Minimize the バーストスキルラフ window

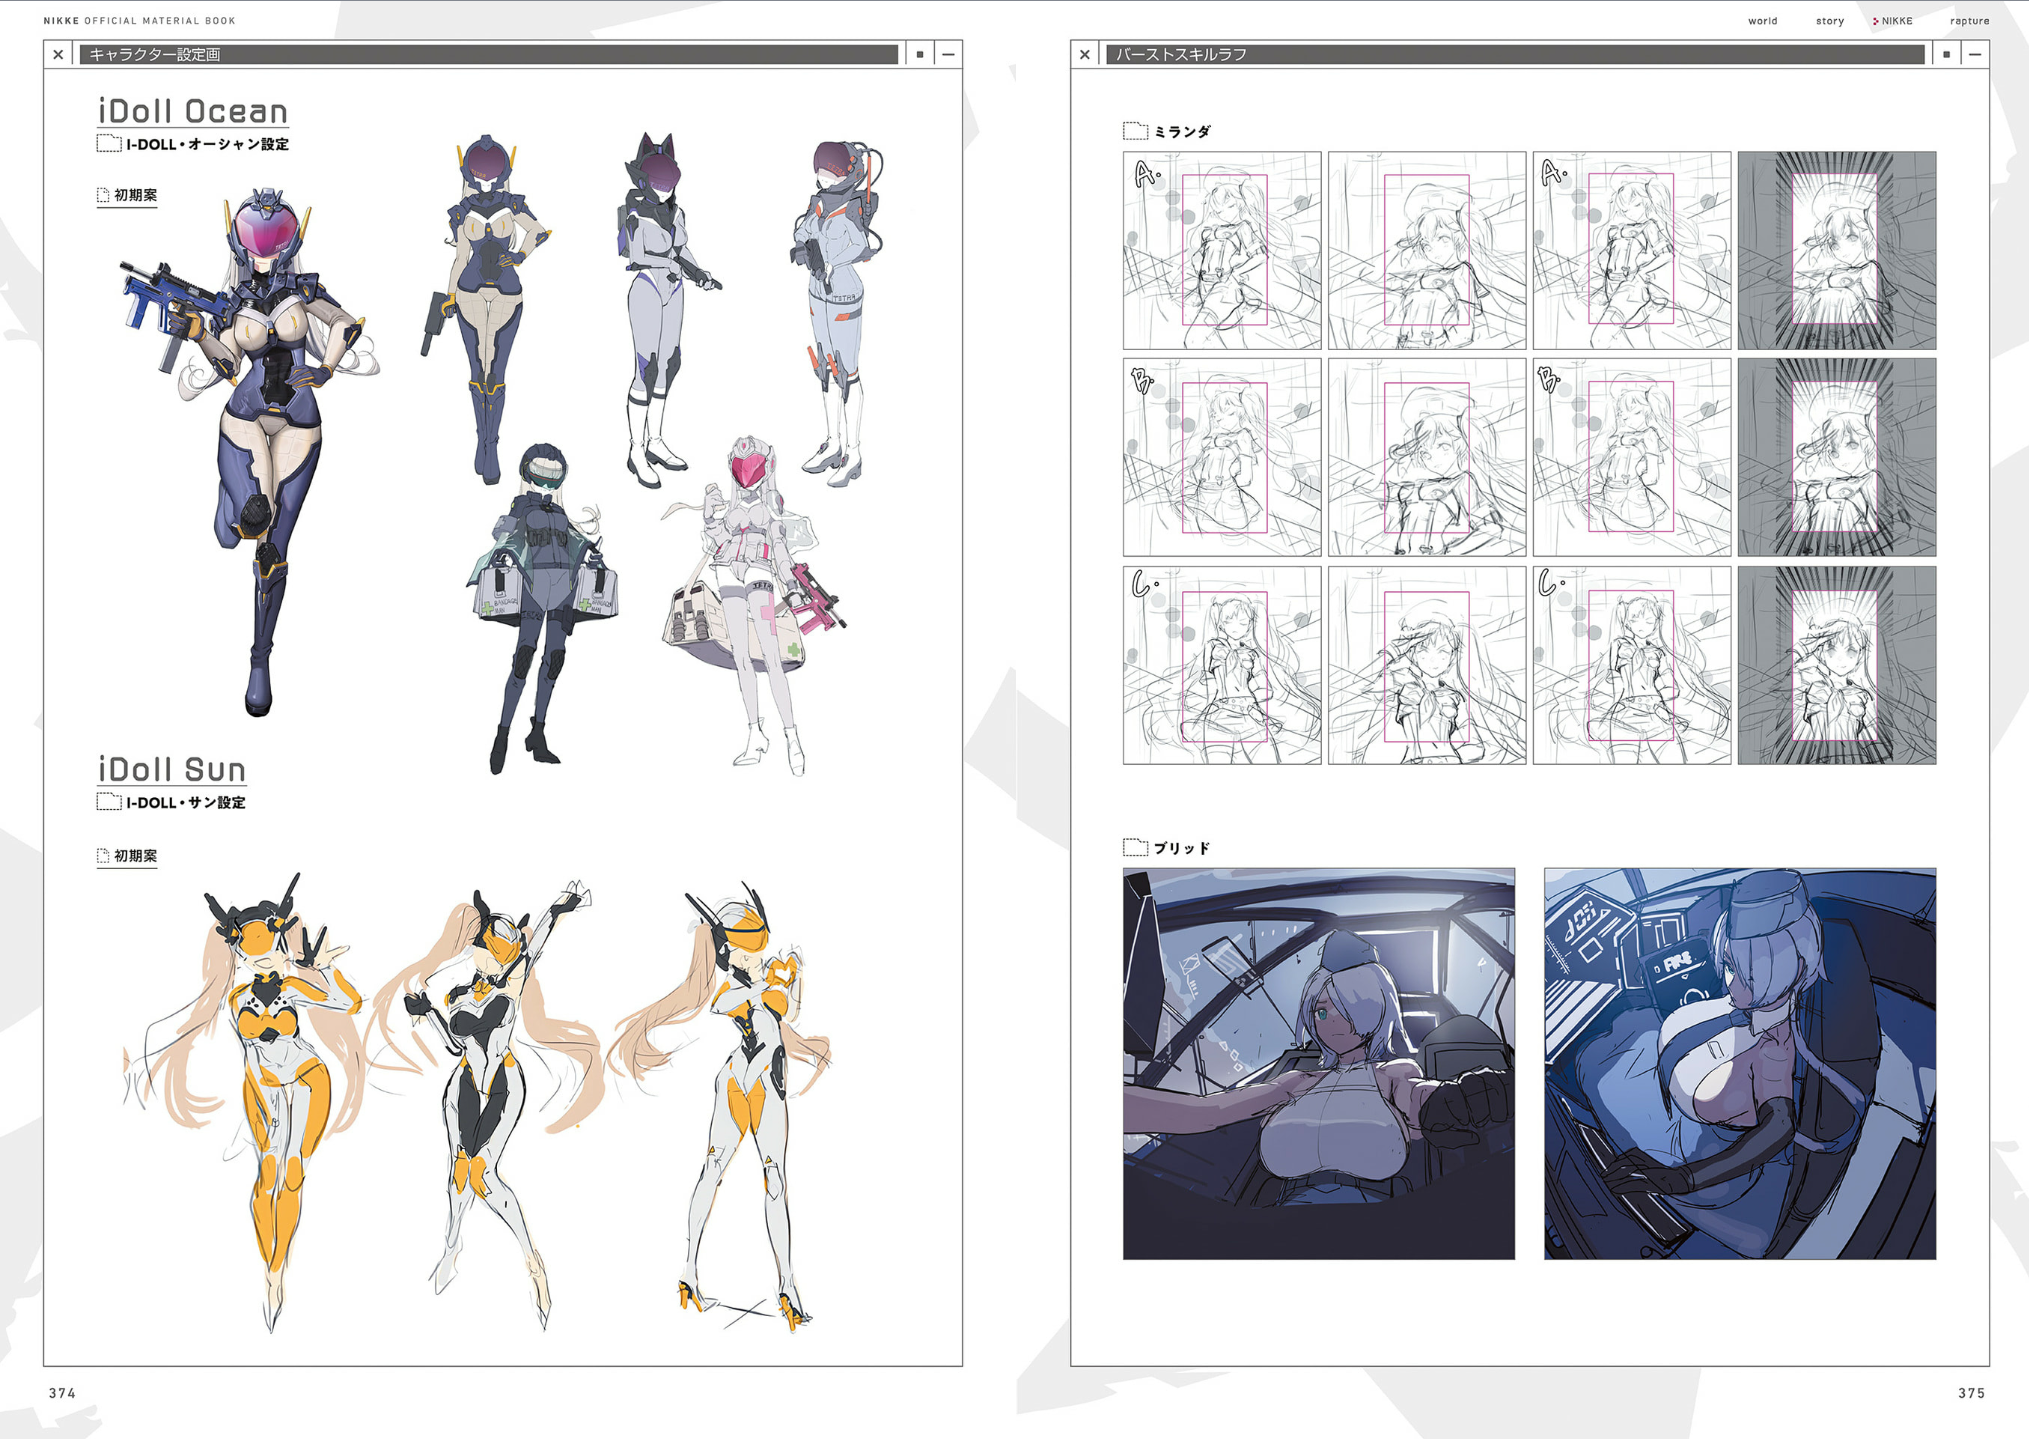coord(1975,55)
